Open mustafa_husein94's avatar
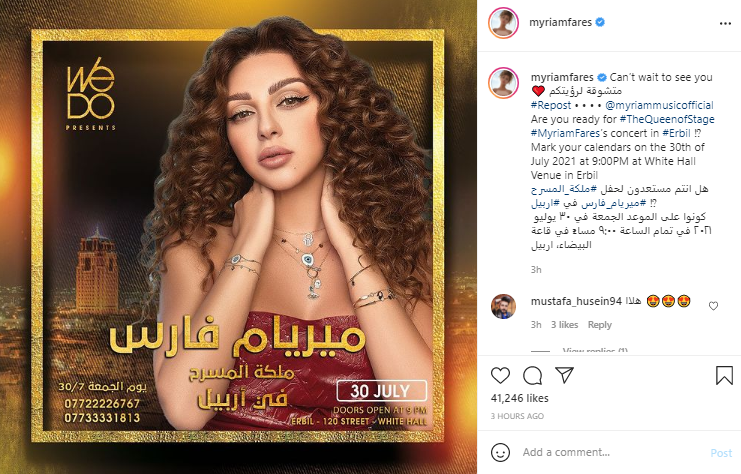The height and width of the screenshot is (474, 741). tap(503, 306)
